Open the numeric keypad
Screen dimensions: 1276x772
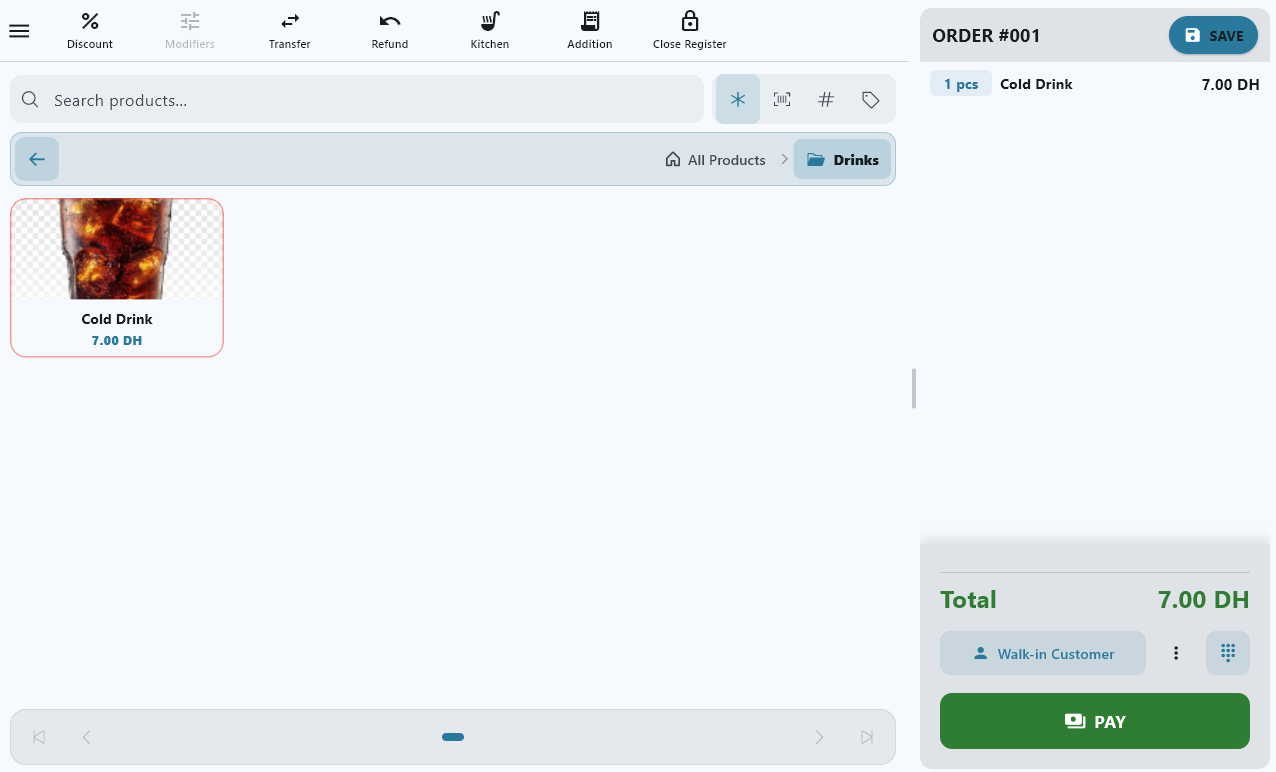1228,653
